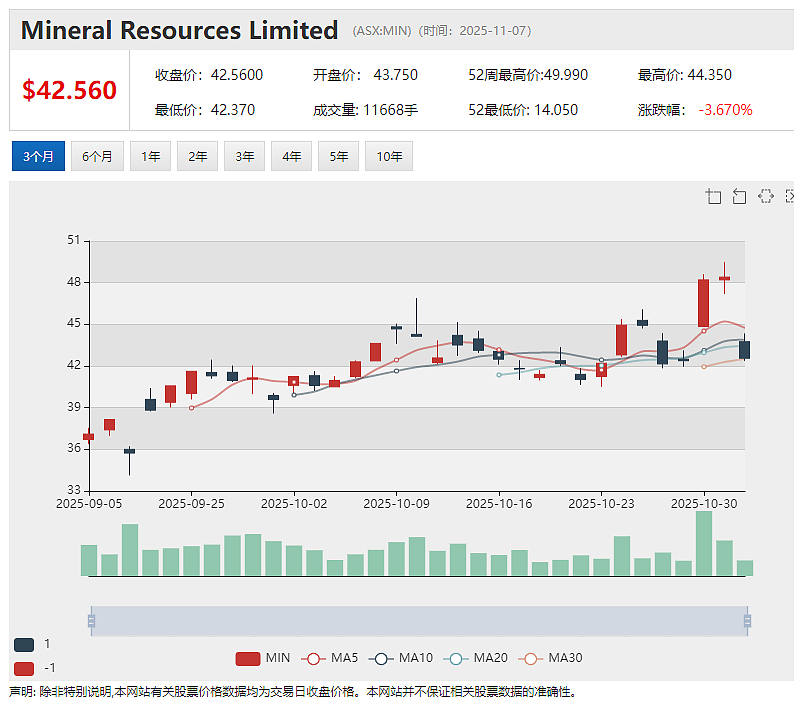The image size is (803, 710).
Task: Hide the MA10 moving average line
Action: pyautogui.click(x=400, y=658)
